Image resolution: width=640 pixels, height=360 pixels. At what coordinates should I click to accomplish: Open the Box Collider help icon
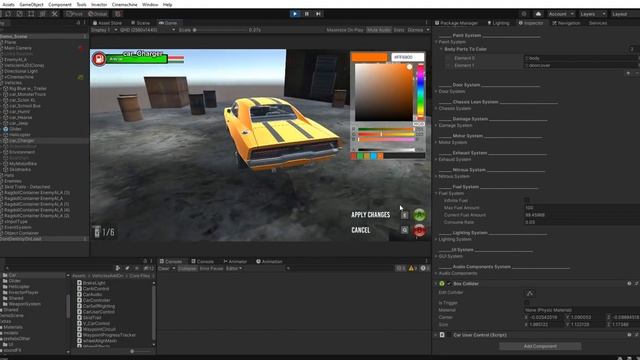point(629,283)
